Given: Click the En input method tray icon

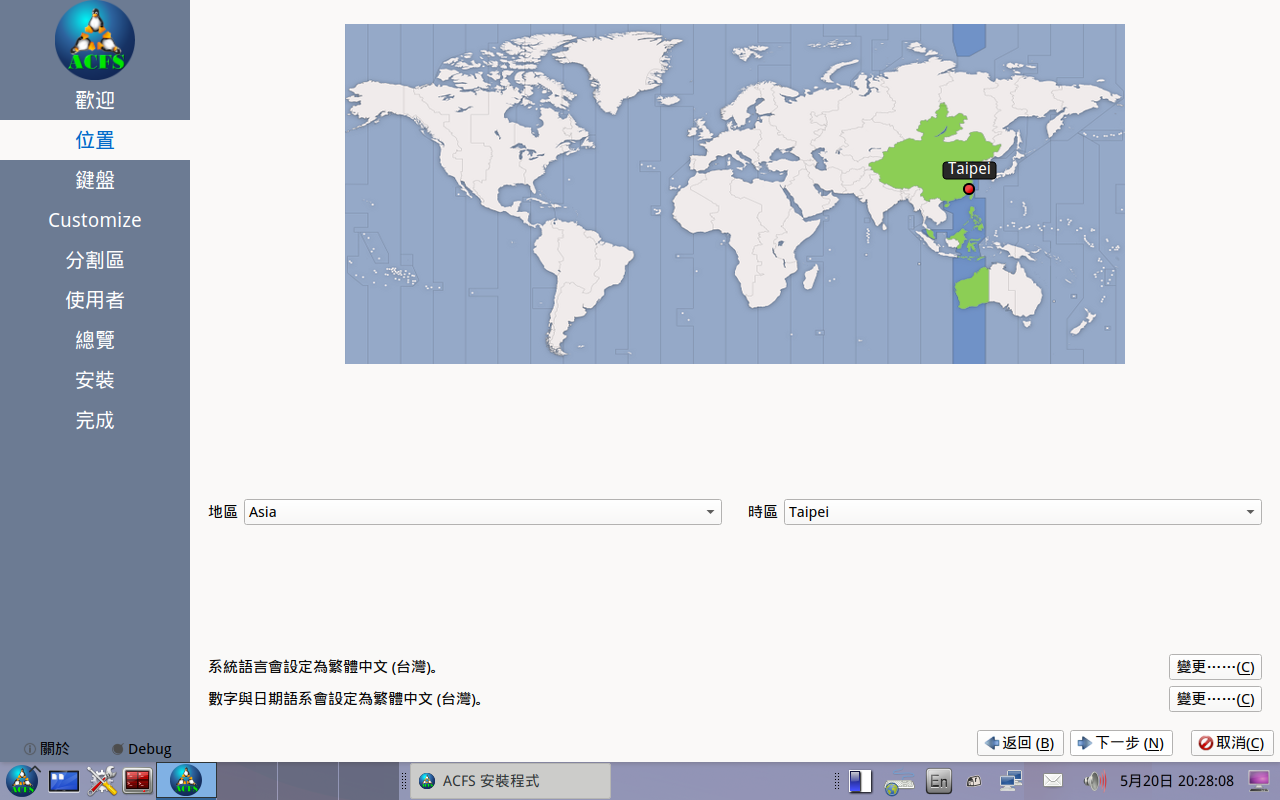Looking at the screenshot, I should (938, 781).
